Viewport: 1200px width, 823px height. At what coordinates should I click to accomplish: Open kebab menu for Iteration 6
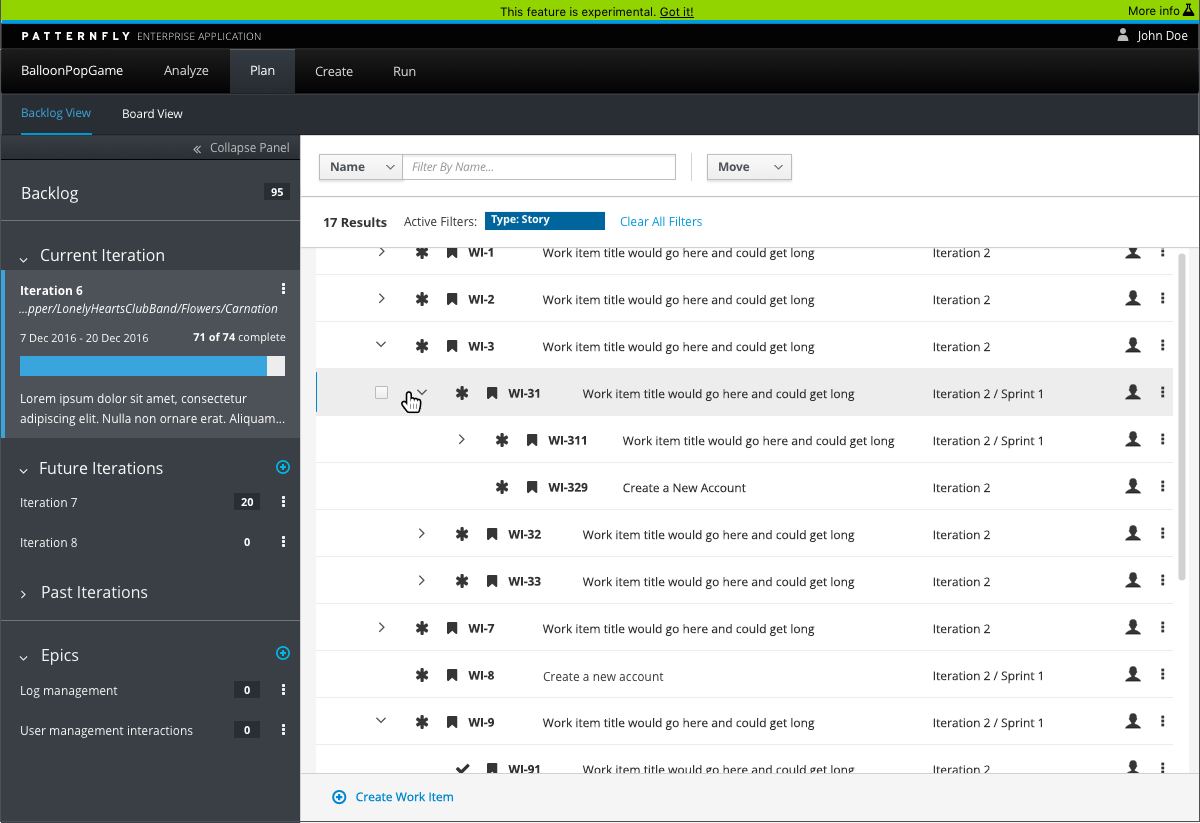(x=284, y=289)
